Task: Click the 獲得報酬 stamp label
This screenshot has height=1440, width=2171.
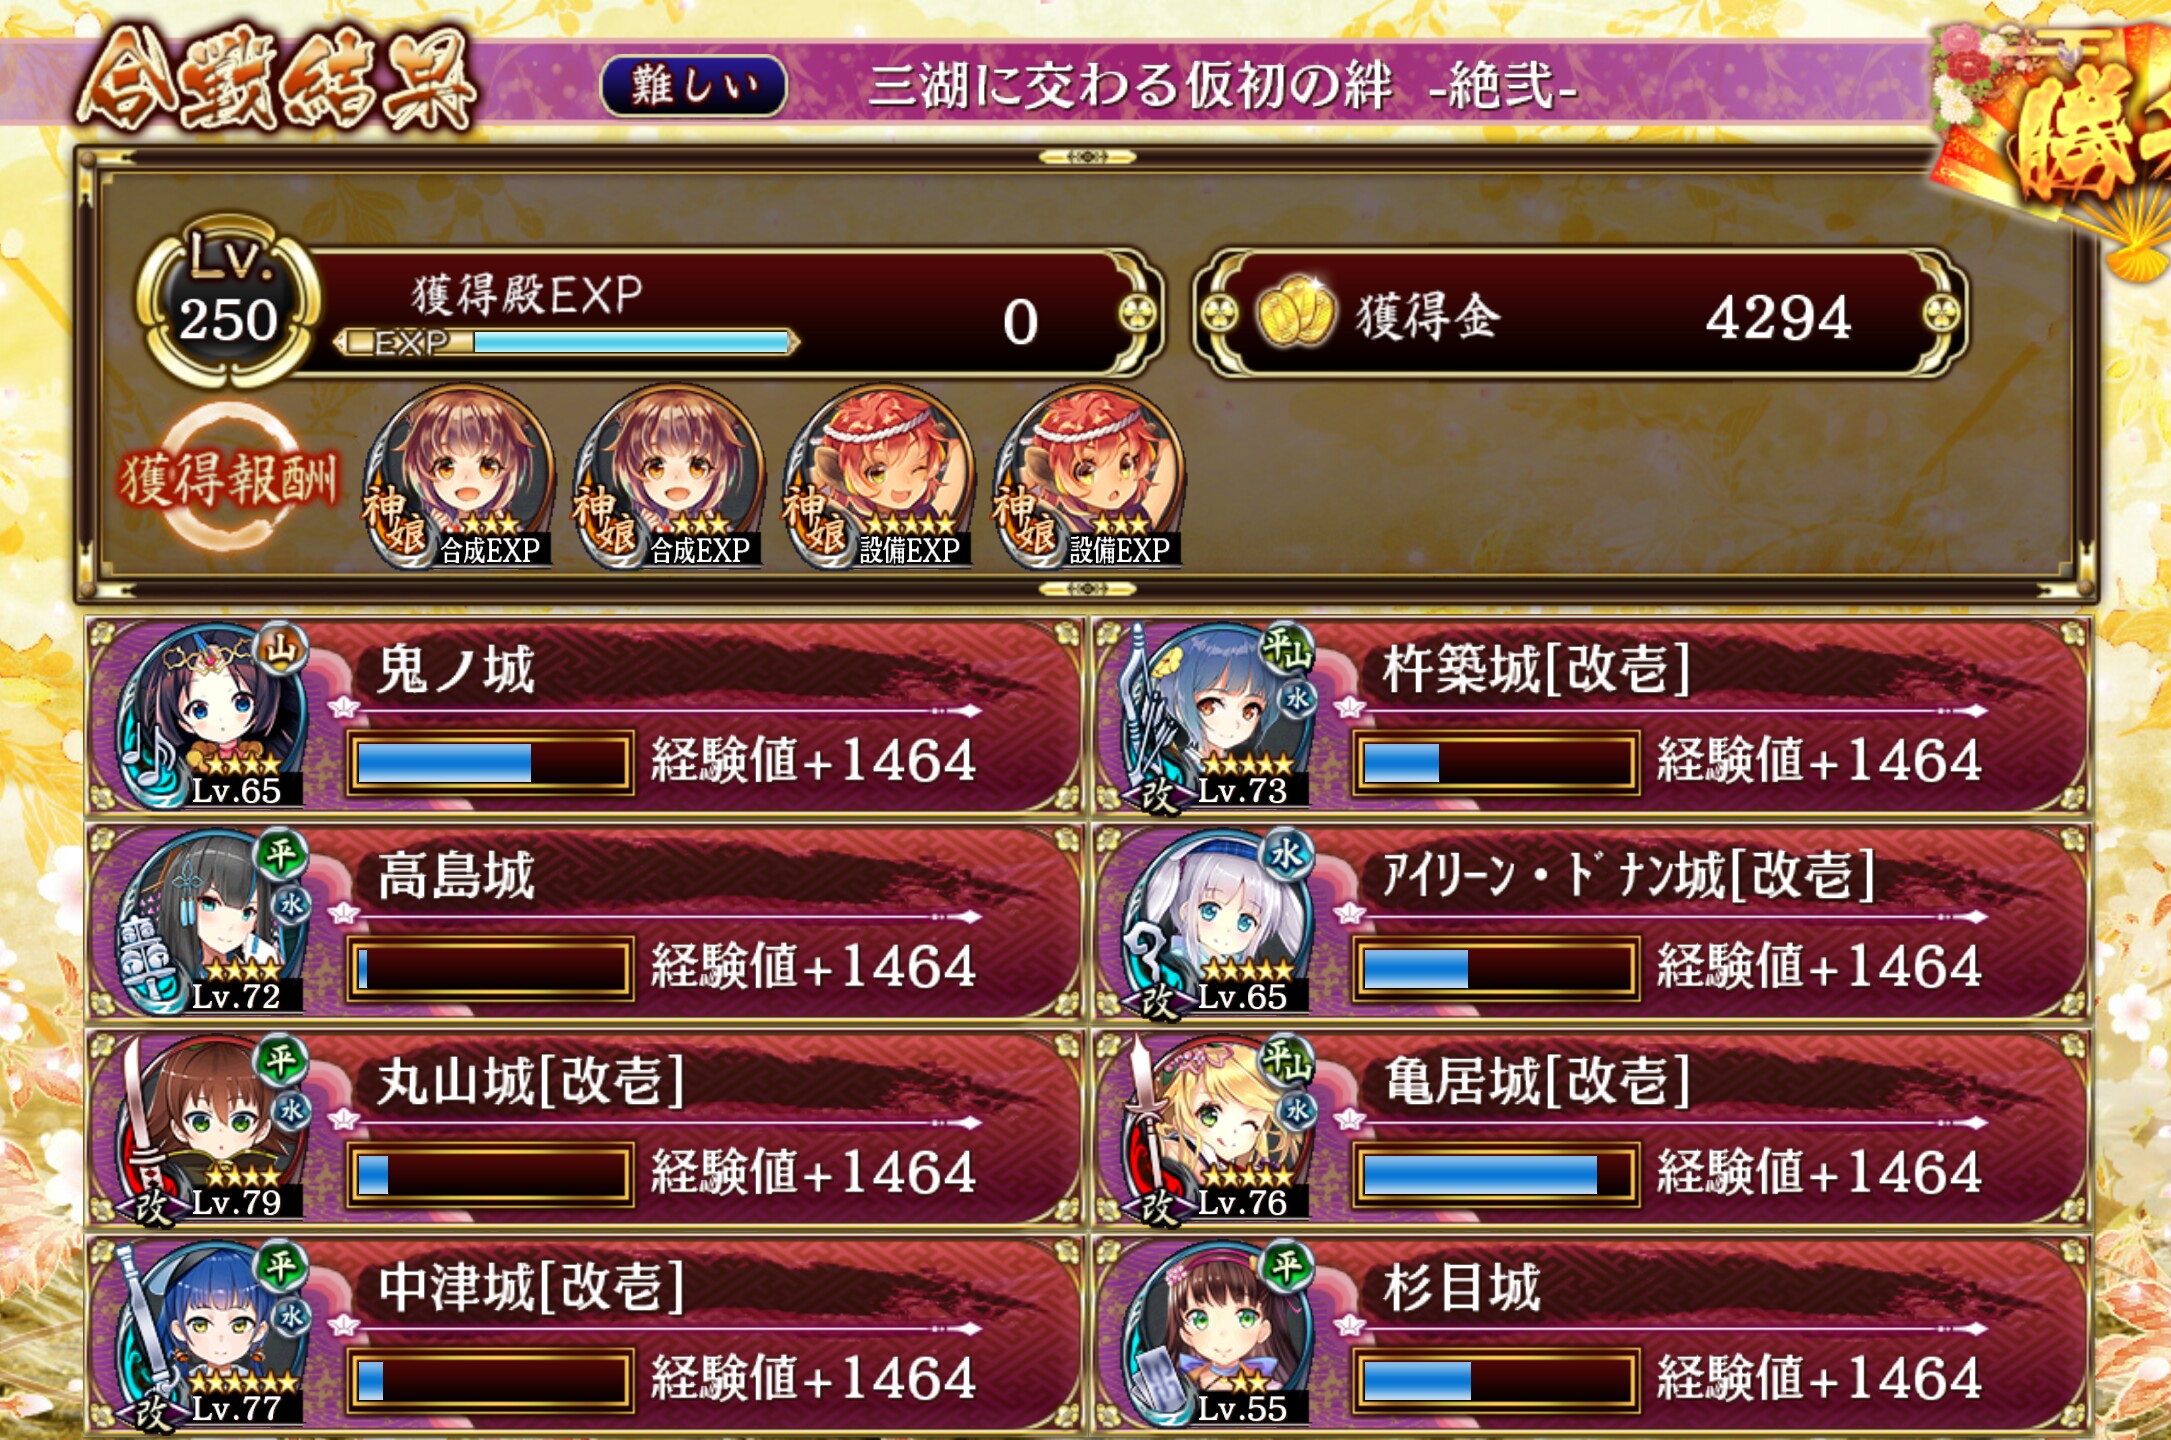Action: coord(229,478)
